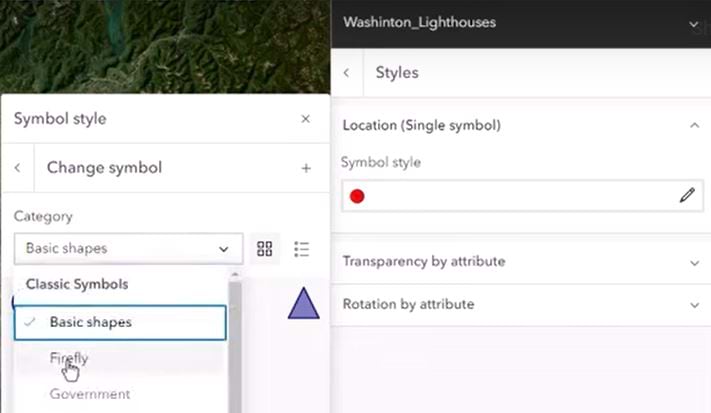
Task: Click the Symbol style preview field
Action: click(515, 196)
